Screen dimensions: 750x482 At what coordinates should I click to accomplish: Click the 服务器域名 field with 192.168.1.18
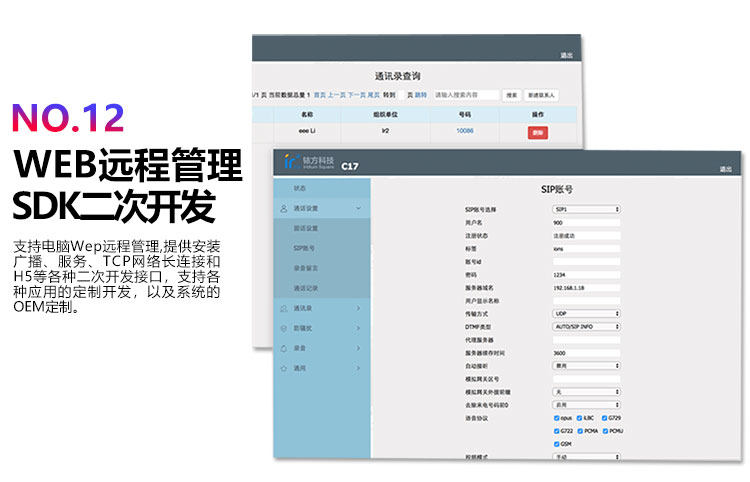point(586,288)
